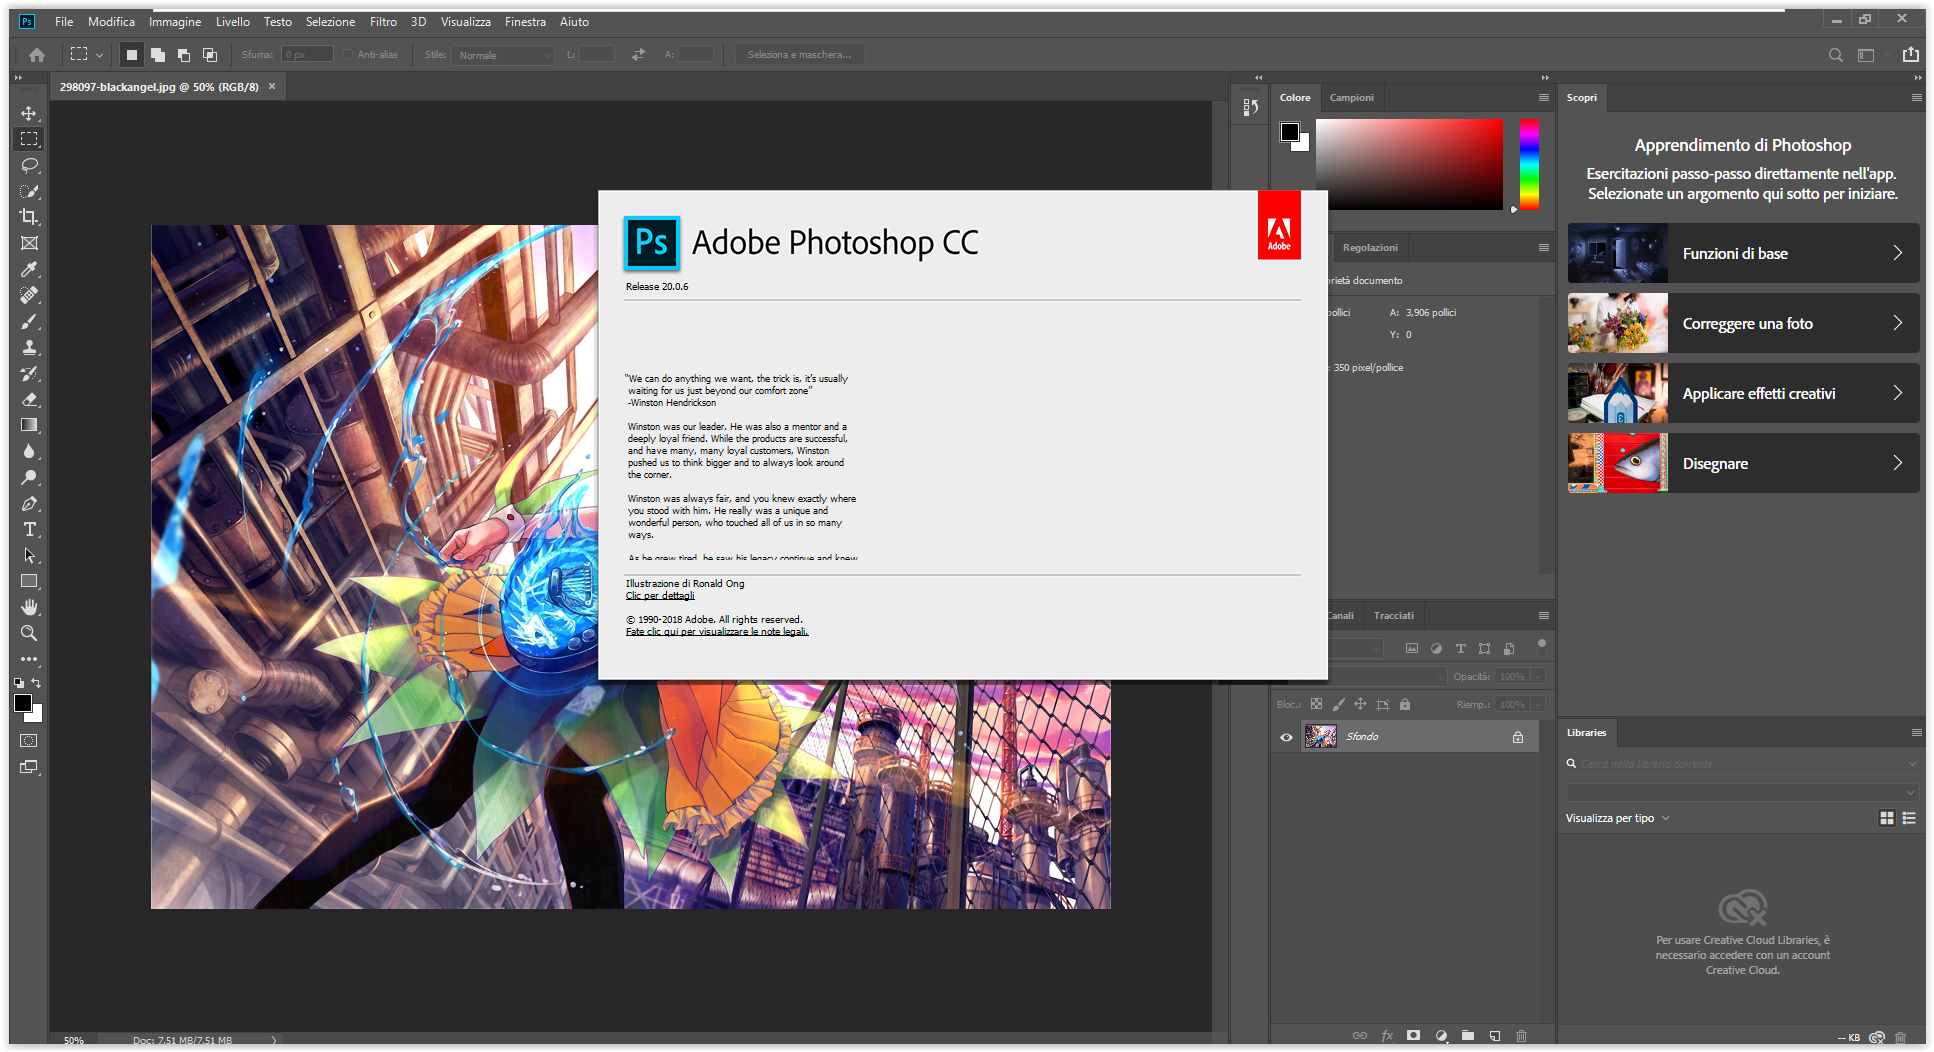The width and height of the screenshot is (1934, 1052).
Task: Select the Pen tool
Action: tap(29, 503)
